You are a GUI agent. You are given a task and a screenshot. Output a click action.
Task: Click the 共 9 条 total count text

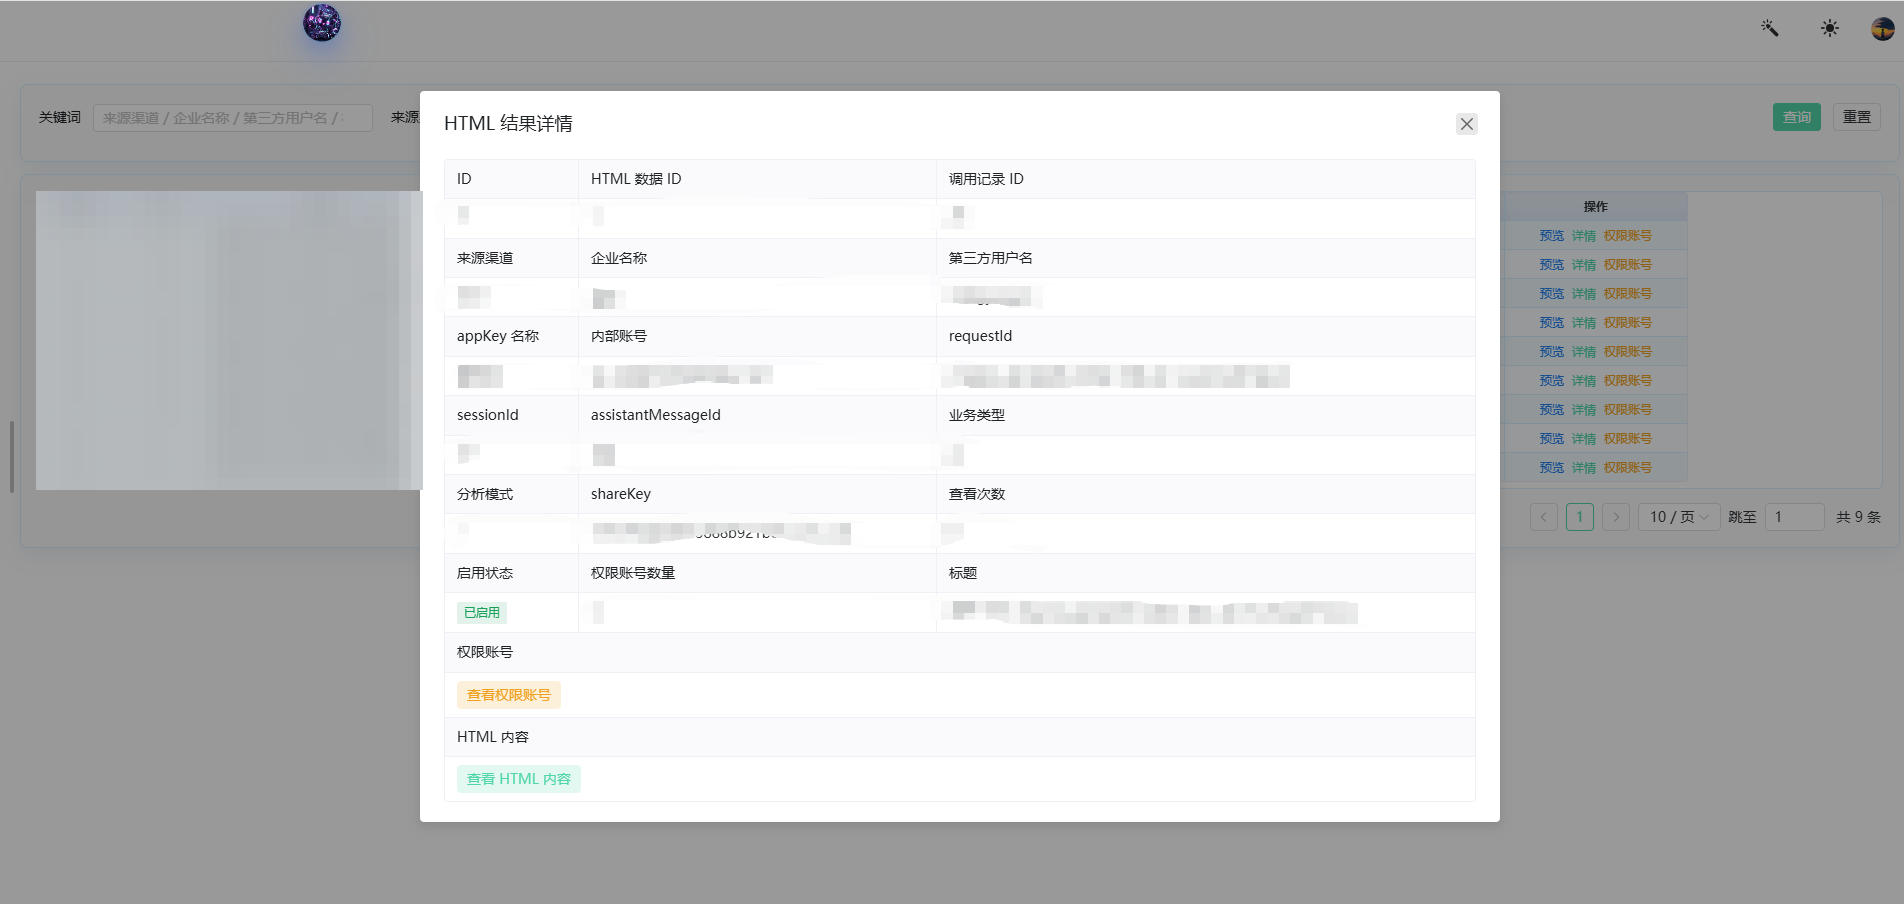(1859, 517)
